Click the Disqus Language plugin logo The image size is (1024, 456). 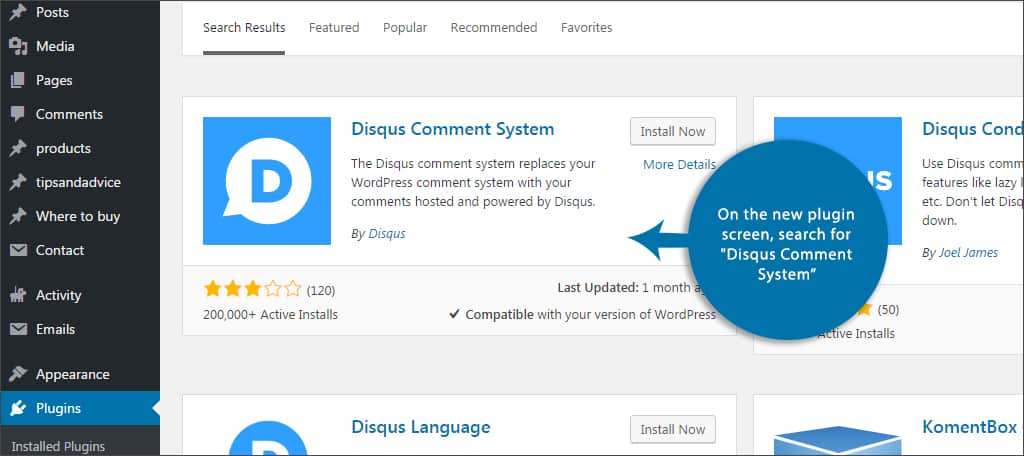(266, 436)
